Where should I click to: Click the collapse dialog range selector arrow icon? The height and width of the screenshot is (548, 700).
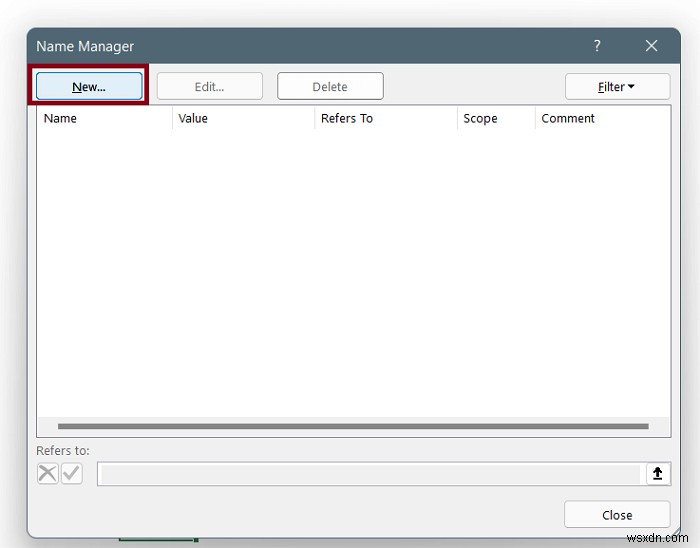(658, 473)
